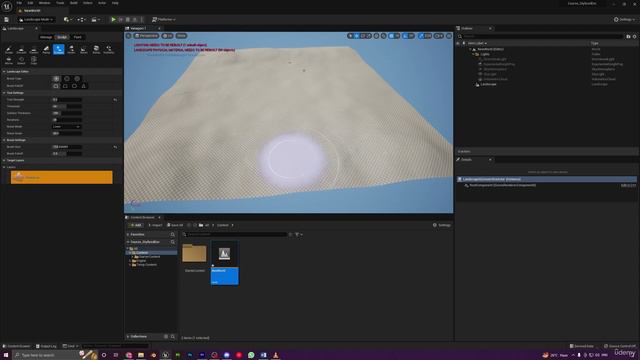Click Save All in Content Browser

[175, 225]
